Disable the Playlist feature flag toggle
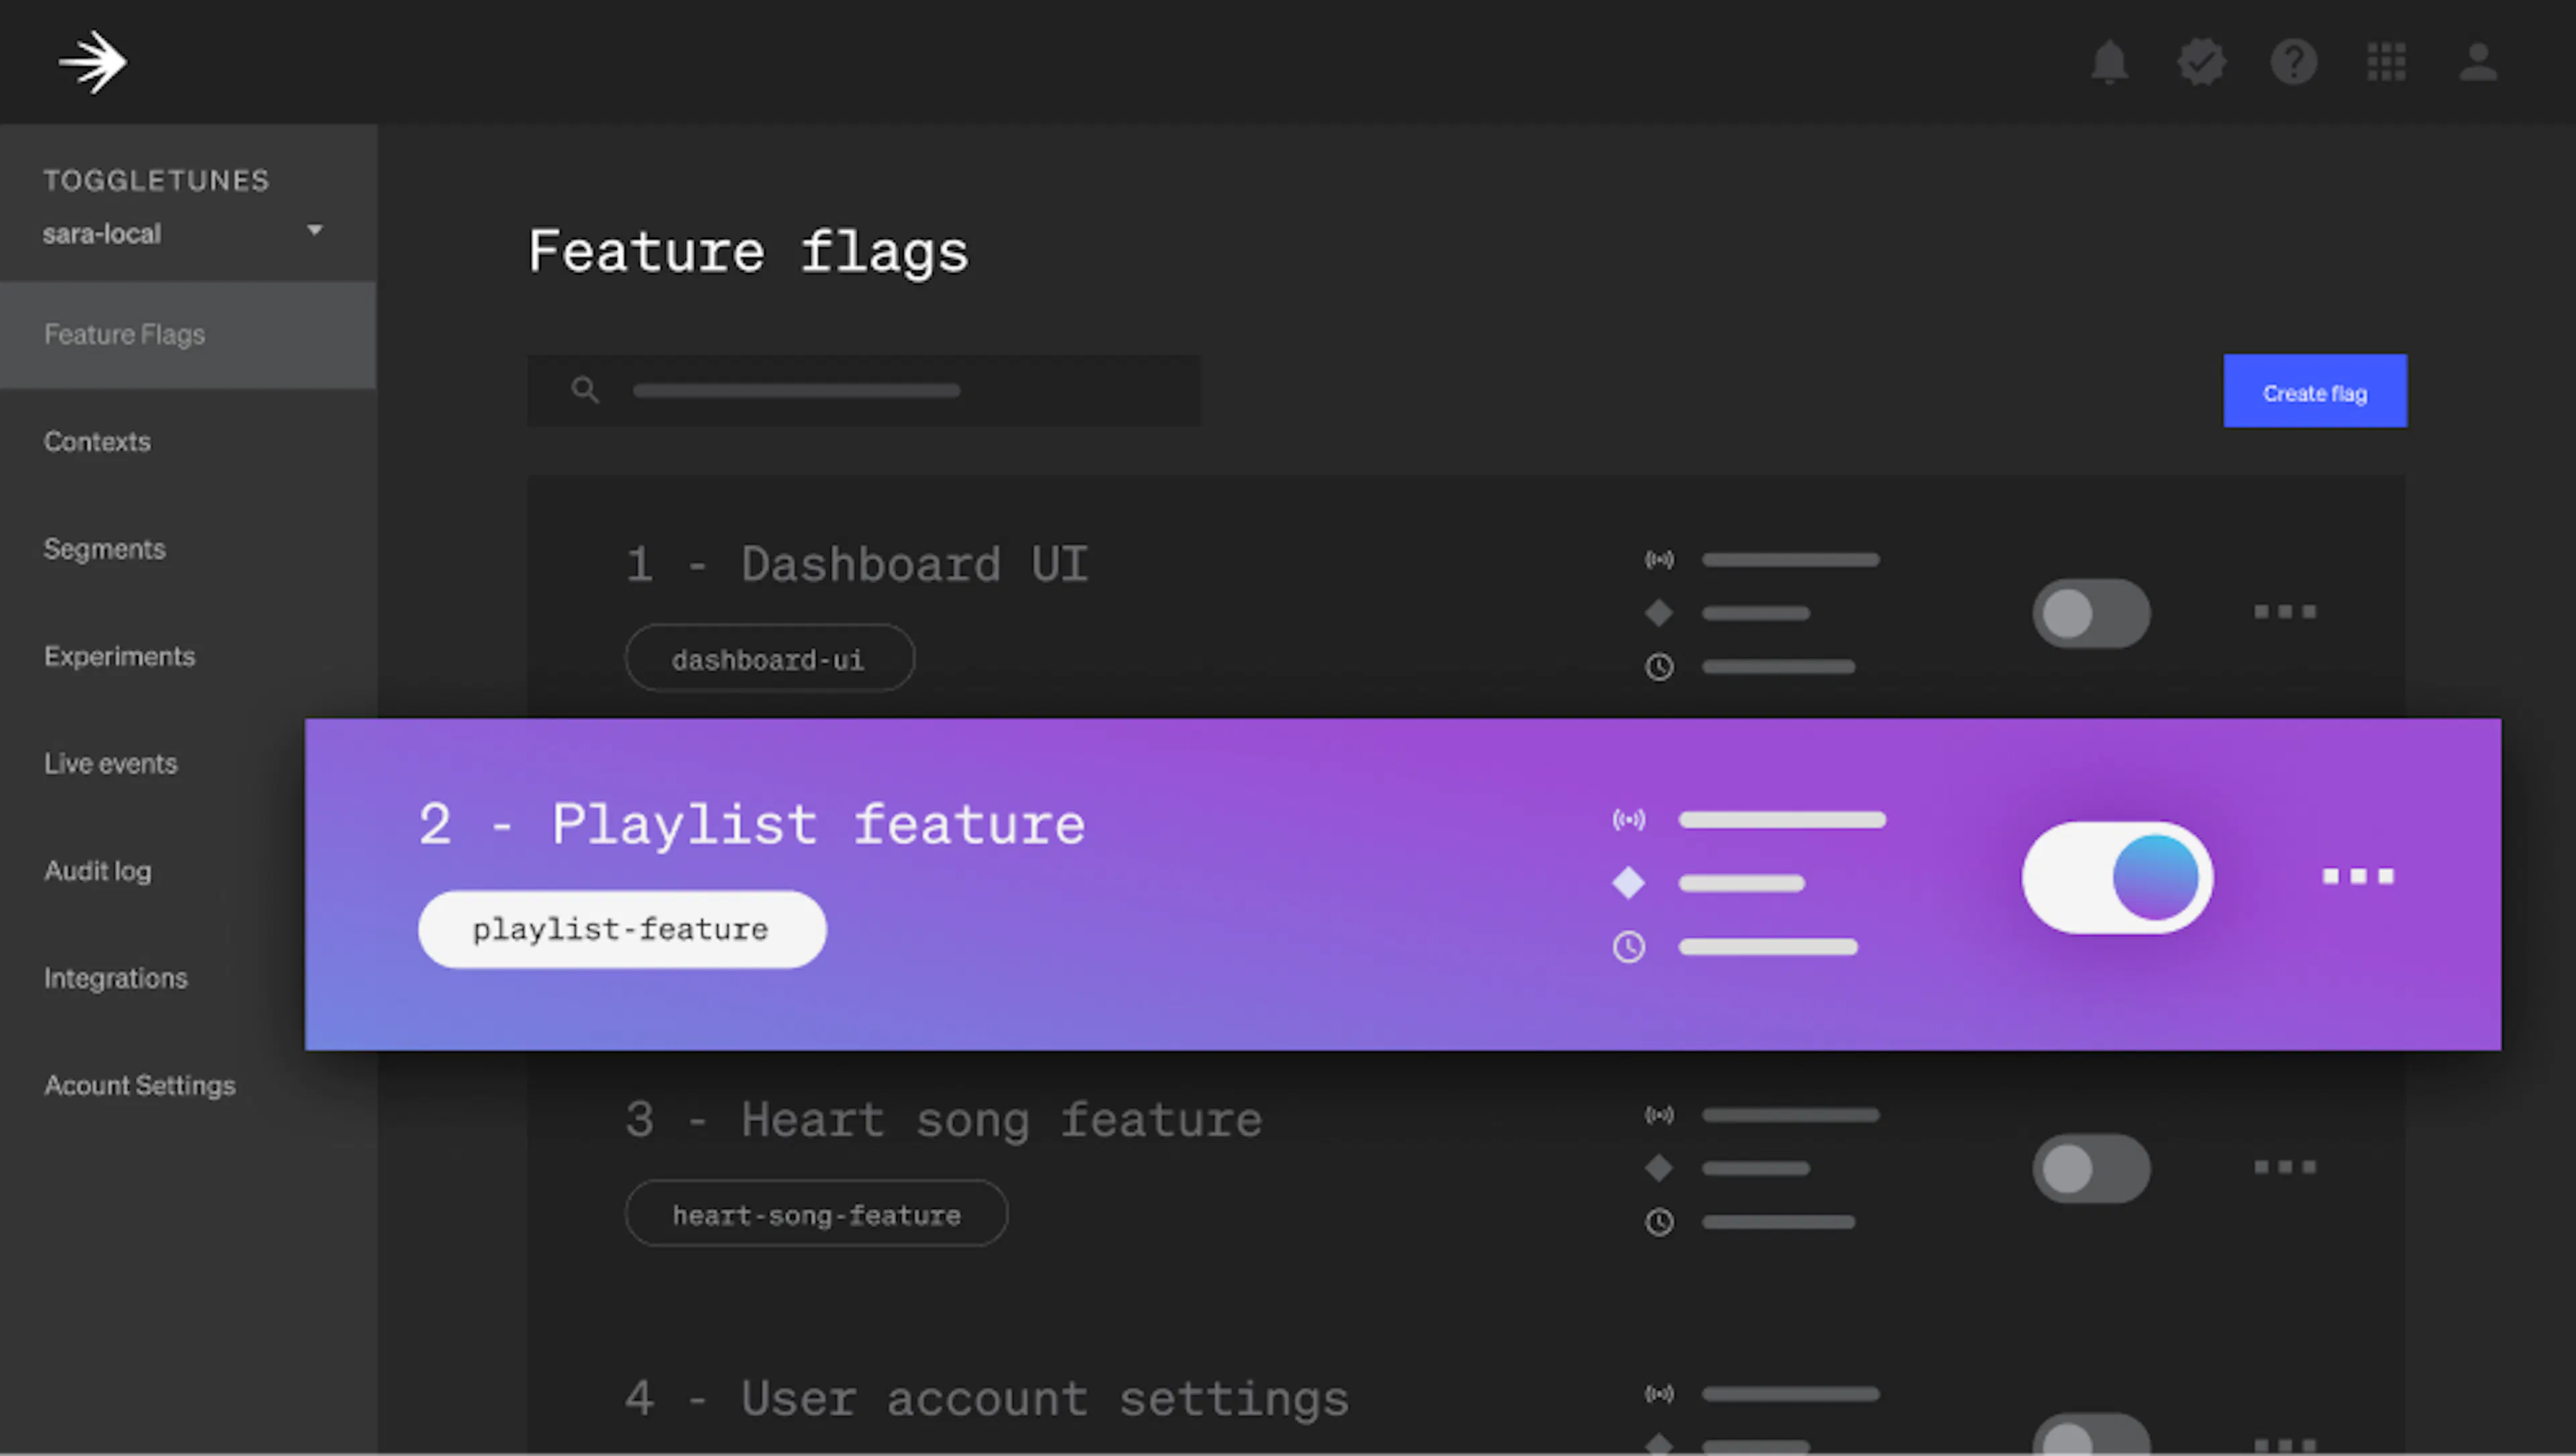This screenshot has width=2576, height=1456. point(2117,877)
